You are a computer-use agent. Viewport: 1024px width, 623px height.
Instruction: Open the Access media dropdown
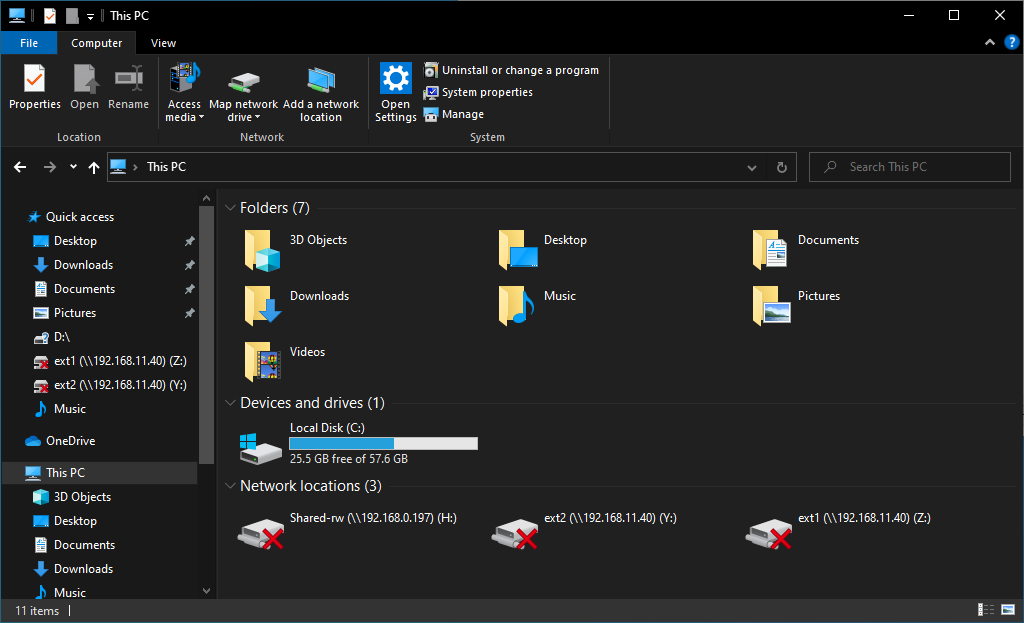pos(184,93)
